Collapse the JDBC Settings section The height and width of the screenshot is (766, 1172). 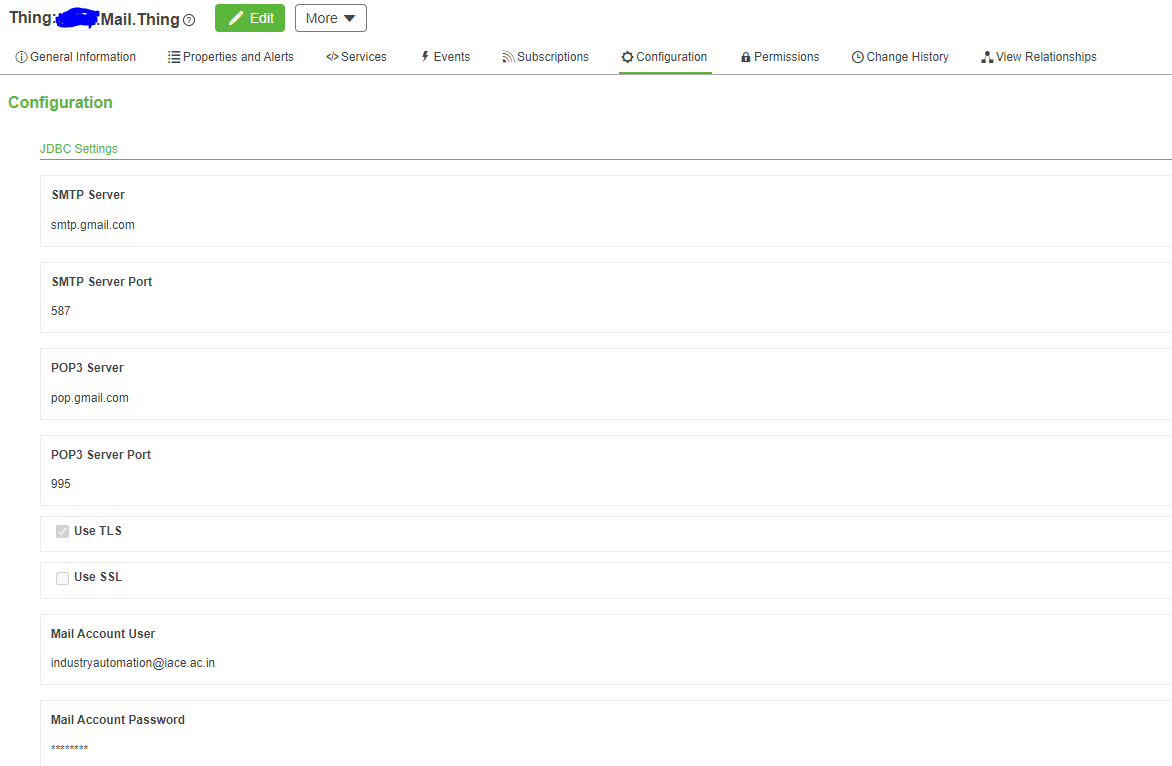pyautogui.click(x=78, y=148)
